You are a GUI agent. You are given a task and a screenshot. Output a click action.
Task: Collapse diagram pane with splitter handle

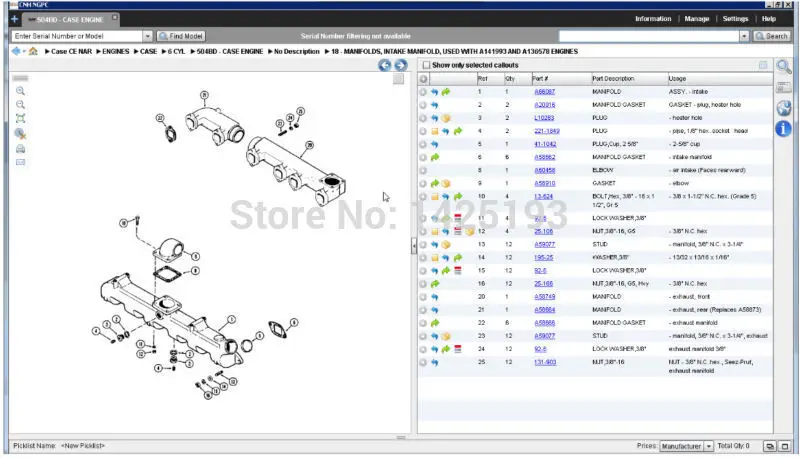coord(413,246)
